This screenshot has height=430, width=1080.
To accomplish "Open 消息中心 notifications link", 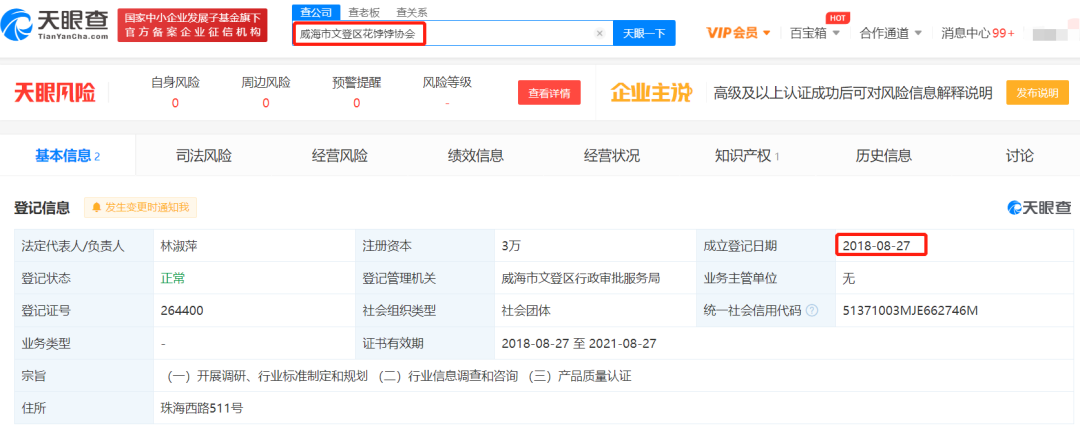I will pos(977,33).
